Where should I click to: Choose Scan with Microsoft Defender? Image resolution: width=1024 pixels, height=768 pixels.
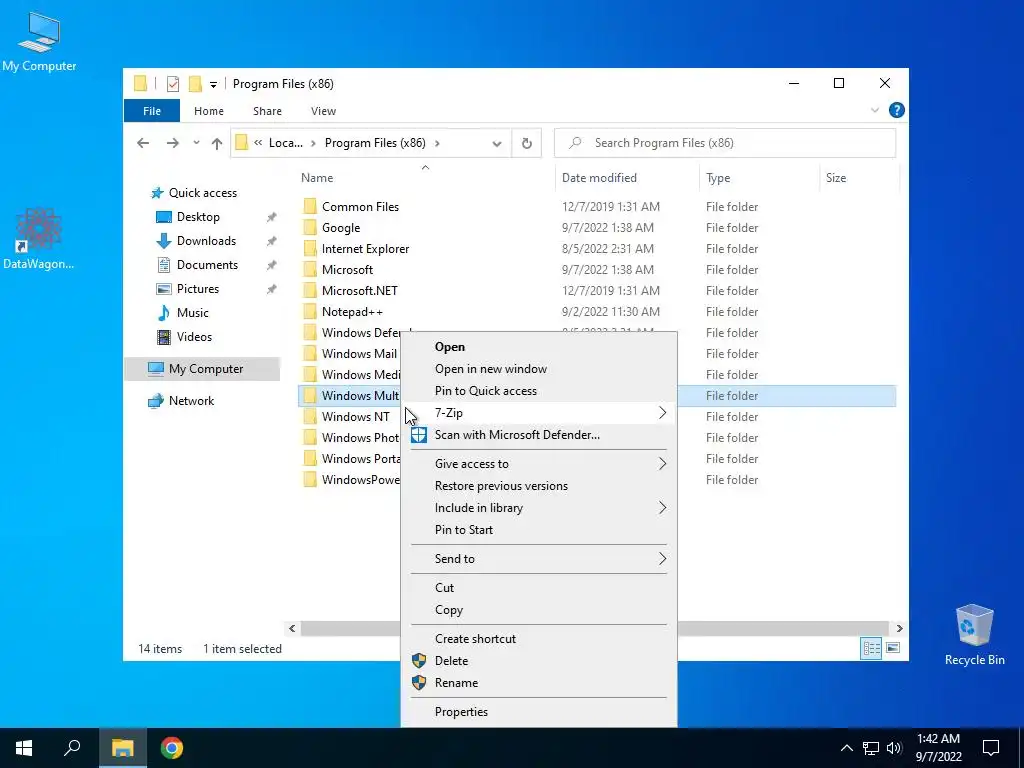click(x=539, y=435)
